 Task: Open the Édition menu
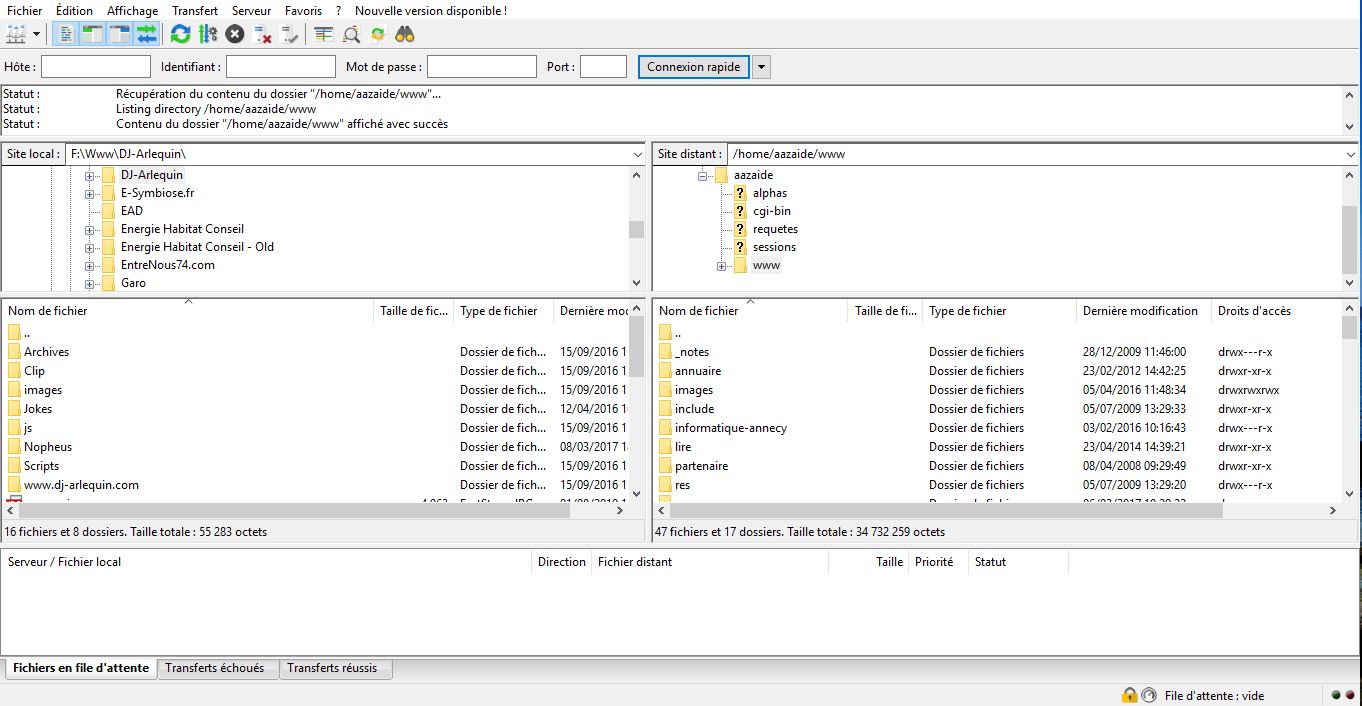click(x=75, y=11)
